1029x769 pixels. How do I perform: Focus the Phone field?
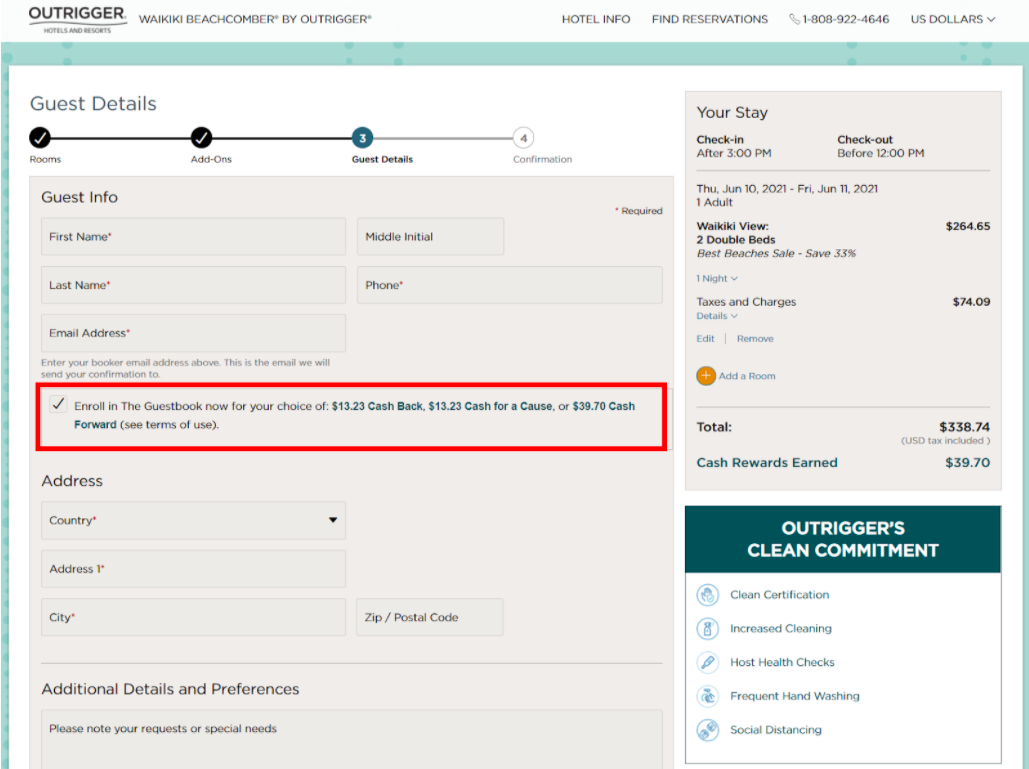pos(510,285)
